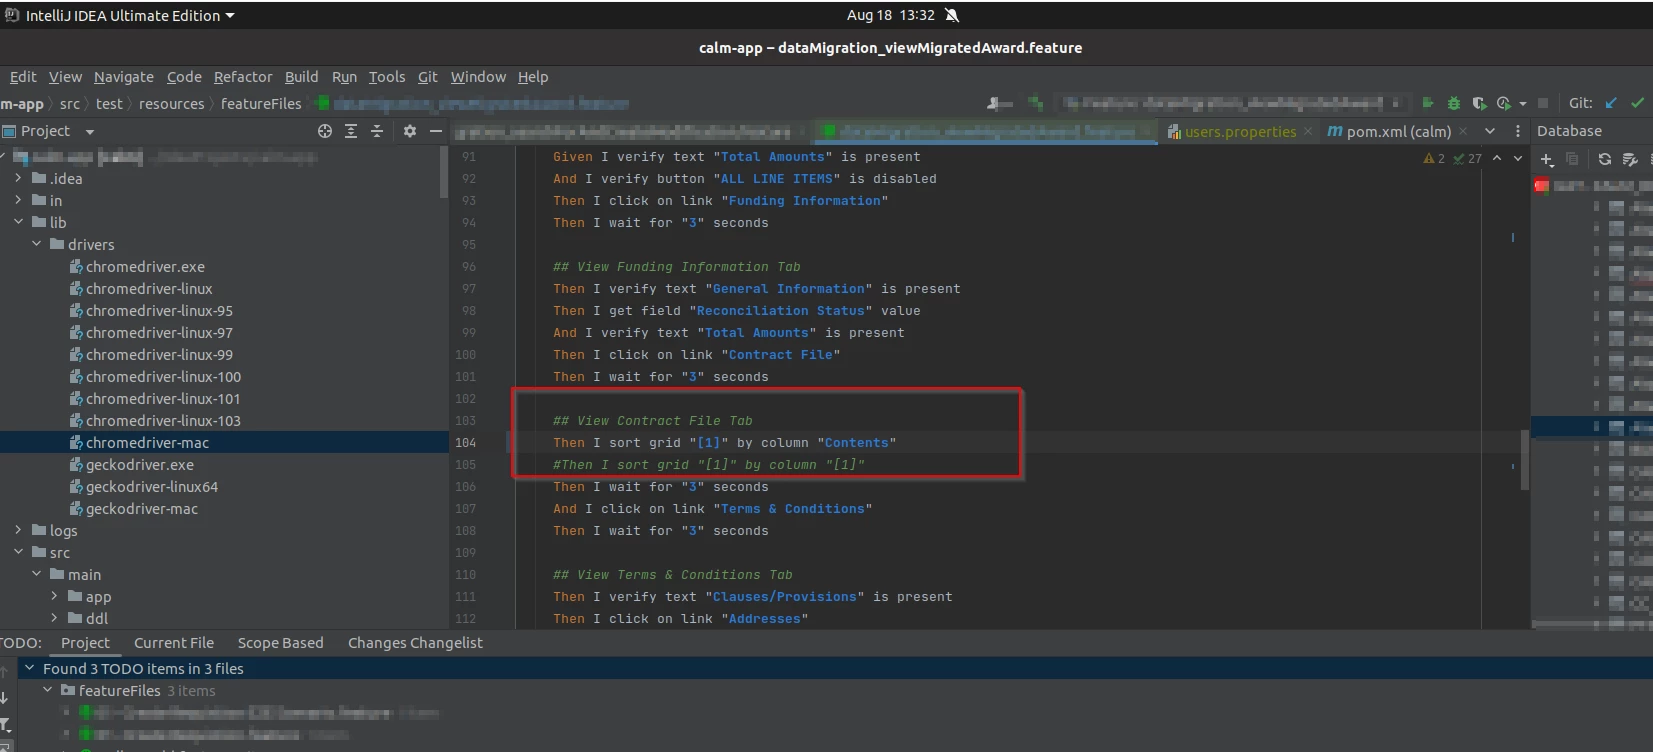Open warnings inspection count widget
The image size is (1653, 752).
pos(1453,158)
